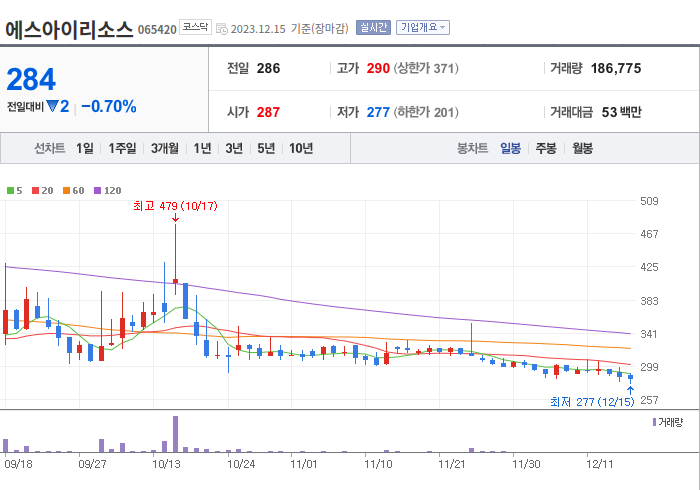The width and height of the screenshot is (700, 490).
Task: Switch to 월봉 candlestick chart
Action: click(583, 148)
